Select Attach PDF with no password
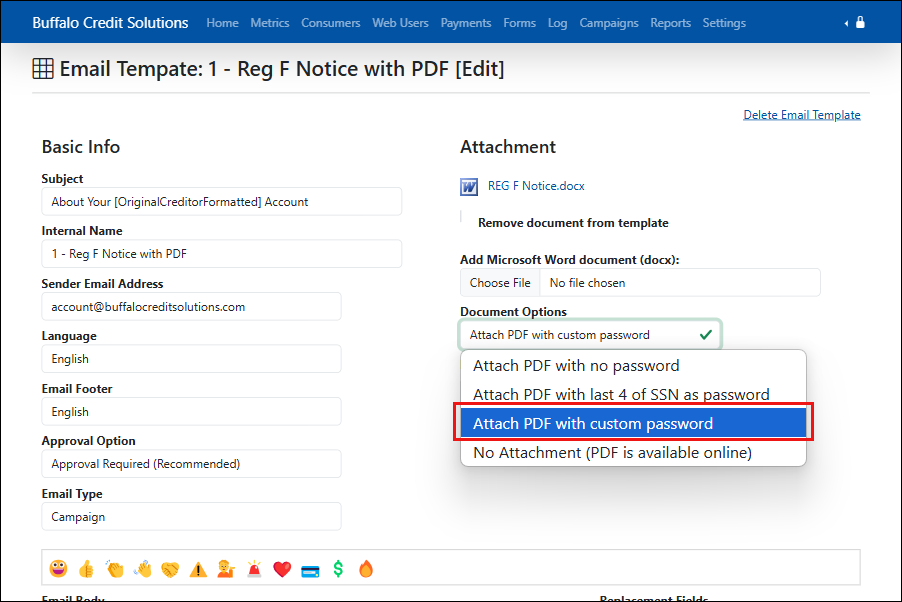Screen dimensions: 902x602 pyautogui.click(x=633, y=365)
